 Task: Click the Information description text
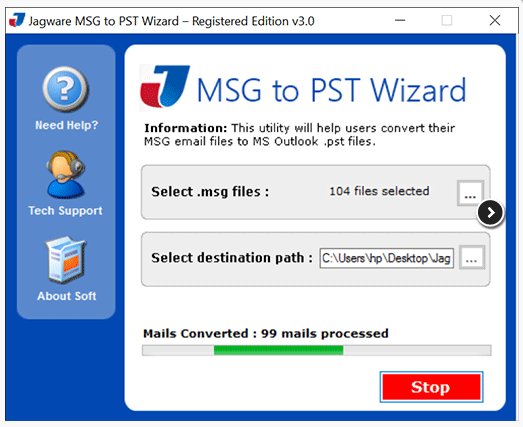(x=299, y=135)
